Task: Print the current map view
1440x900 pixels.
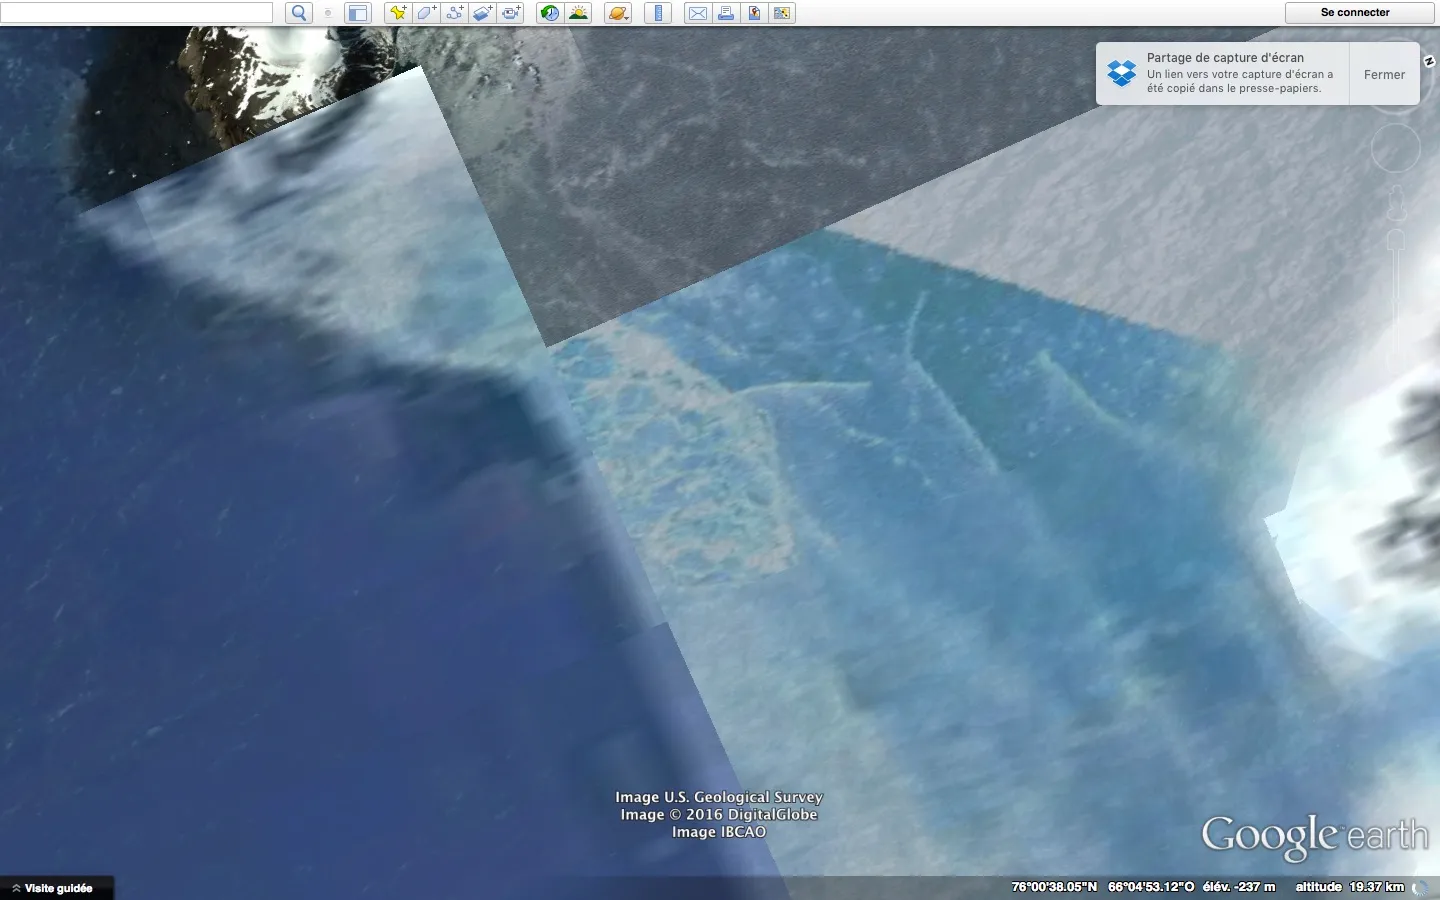Action: (x=726, y=13)
